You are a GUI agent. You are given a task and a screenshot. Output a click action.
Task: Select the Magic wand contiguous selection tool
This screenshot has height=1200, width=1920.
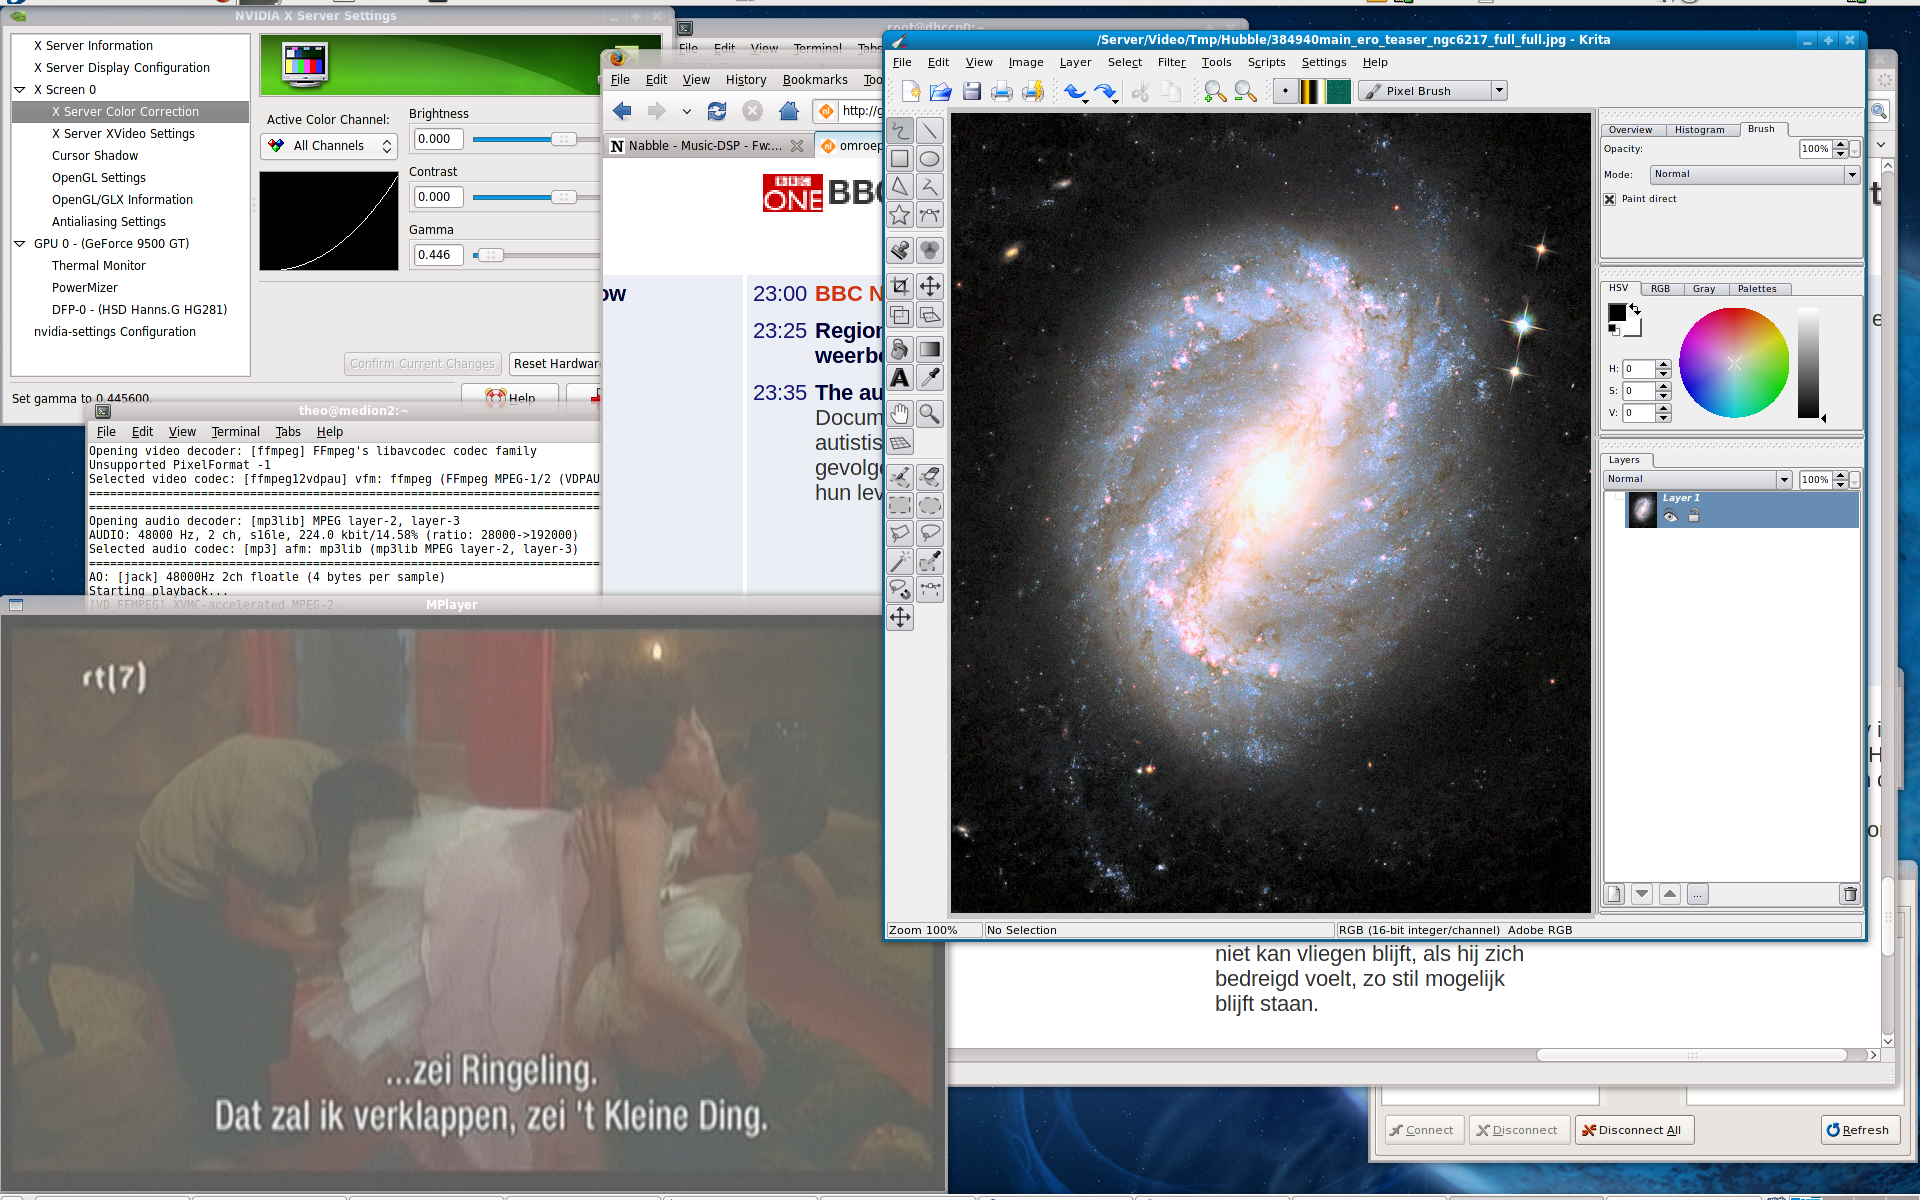click(900, 561)
